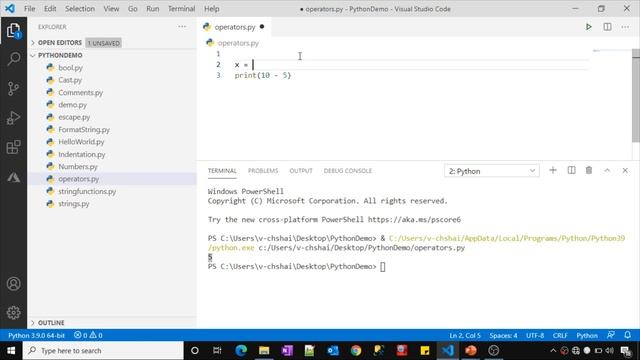Screen dimensions: 640x360
Task: Switch to the Debug Console tab
Action: pyautogui.click(x=348, y=171)
